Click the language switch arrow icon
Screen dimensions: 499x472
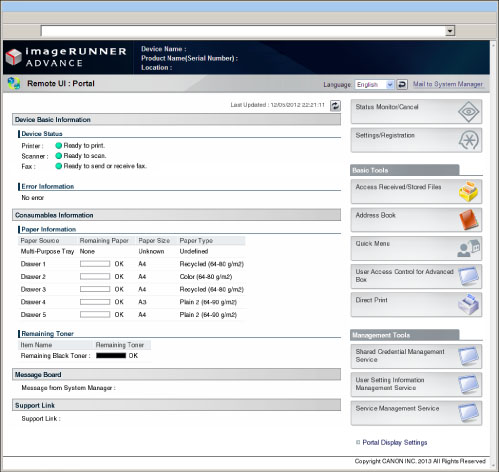[402, 84]
